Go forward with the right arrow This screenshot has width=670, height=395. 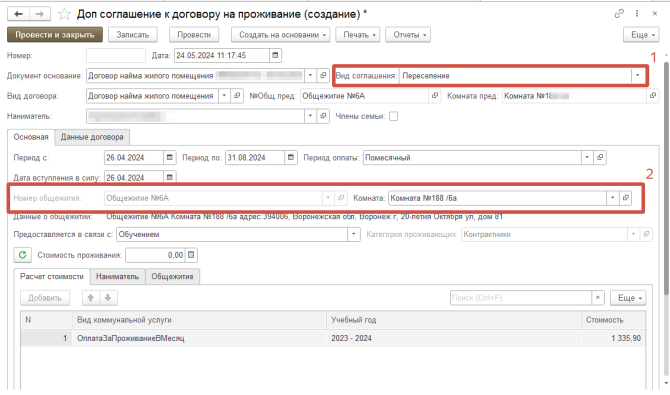[x=40, y=14]
